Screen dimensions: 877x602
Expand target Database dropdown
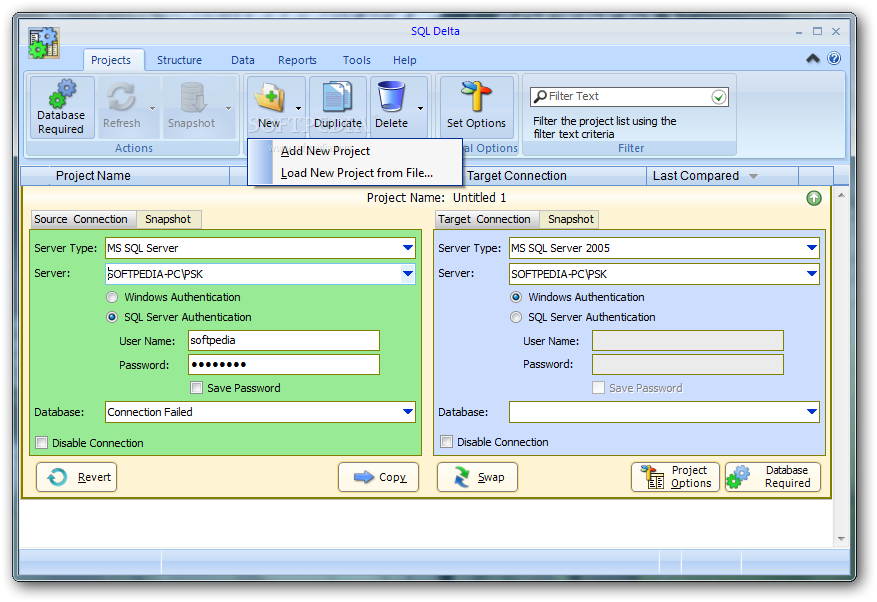click(x=812, y=412)
